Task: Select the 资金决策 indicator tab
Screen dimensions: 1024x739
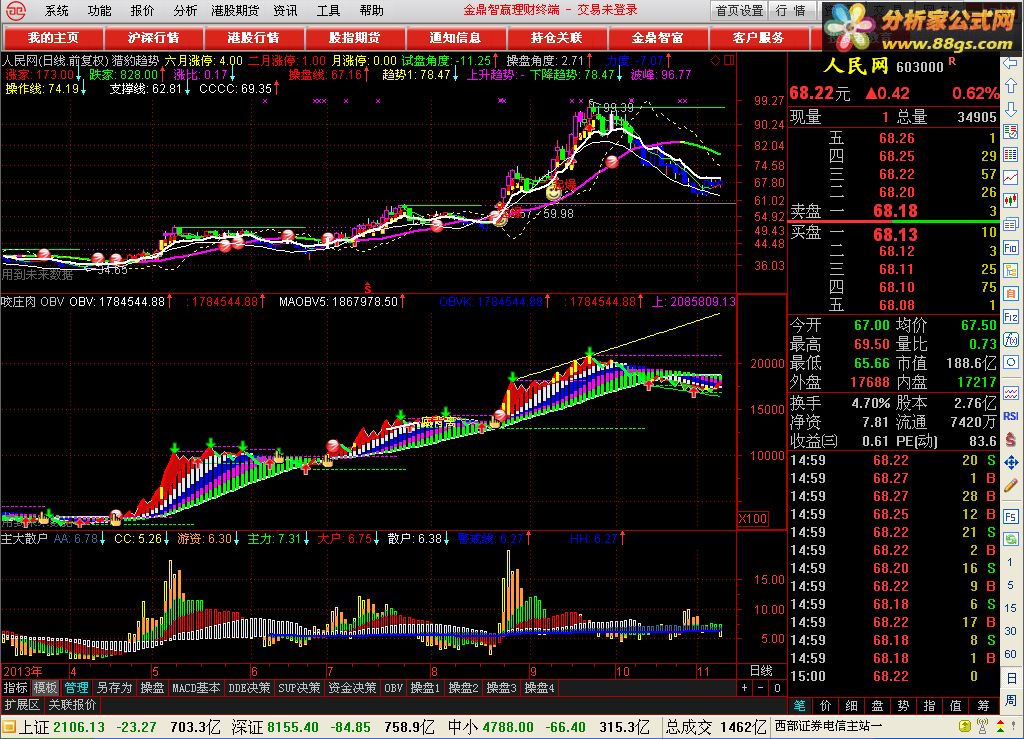Action: 352,687
